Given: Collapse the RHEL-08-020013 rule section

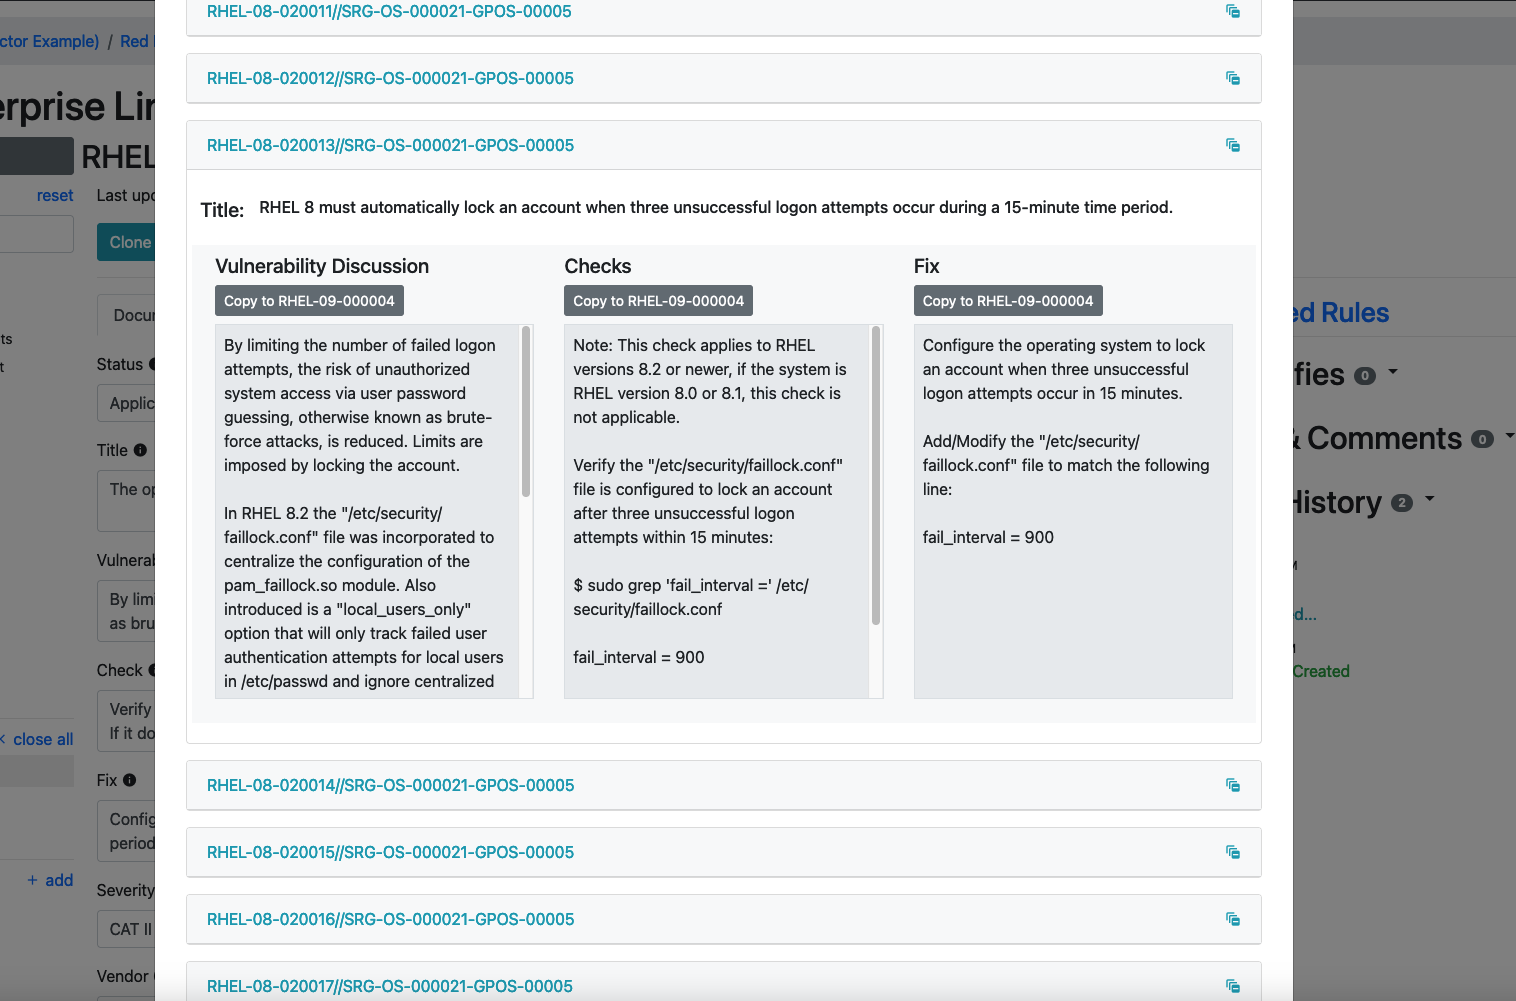Looking at the screenshot, I should (390, 145).
